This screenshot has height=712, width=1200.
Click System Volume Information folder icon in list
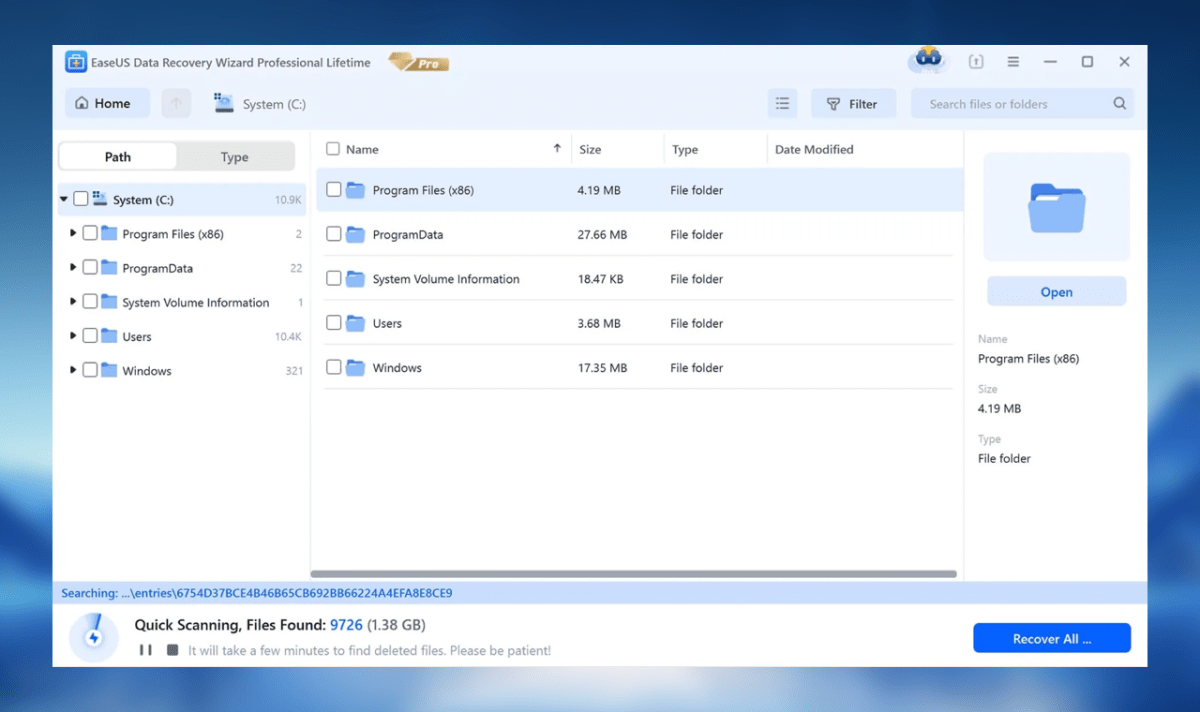[x=356, y=279]
